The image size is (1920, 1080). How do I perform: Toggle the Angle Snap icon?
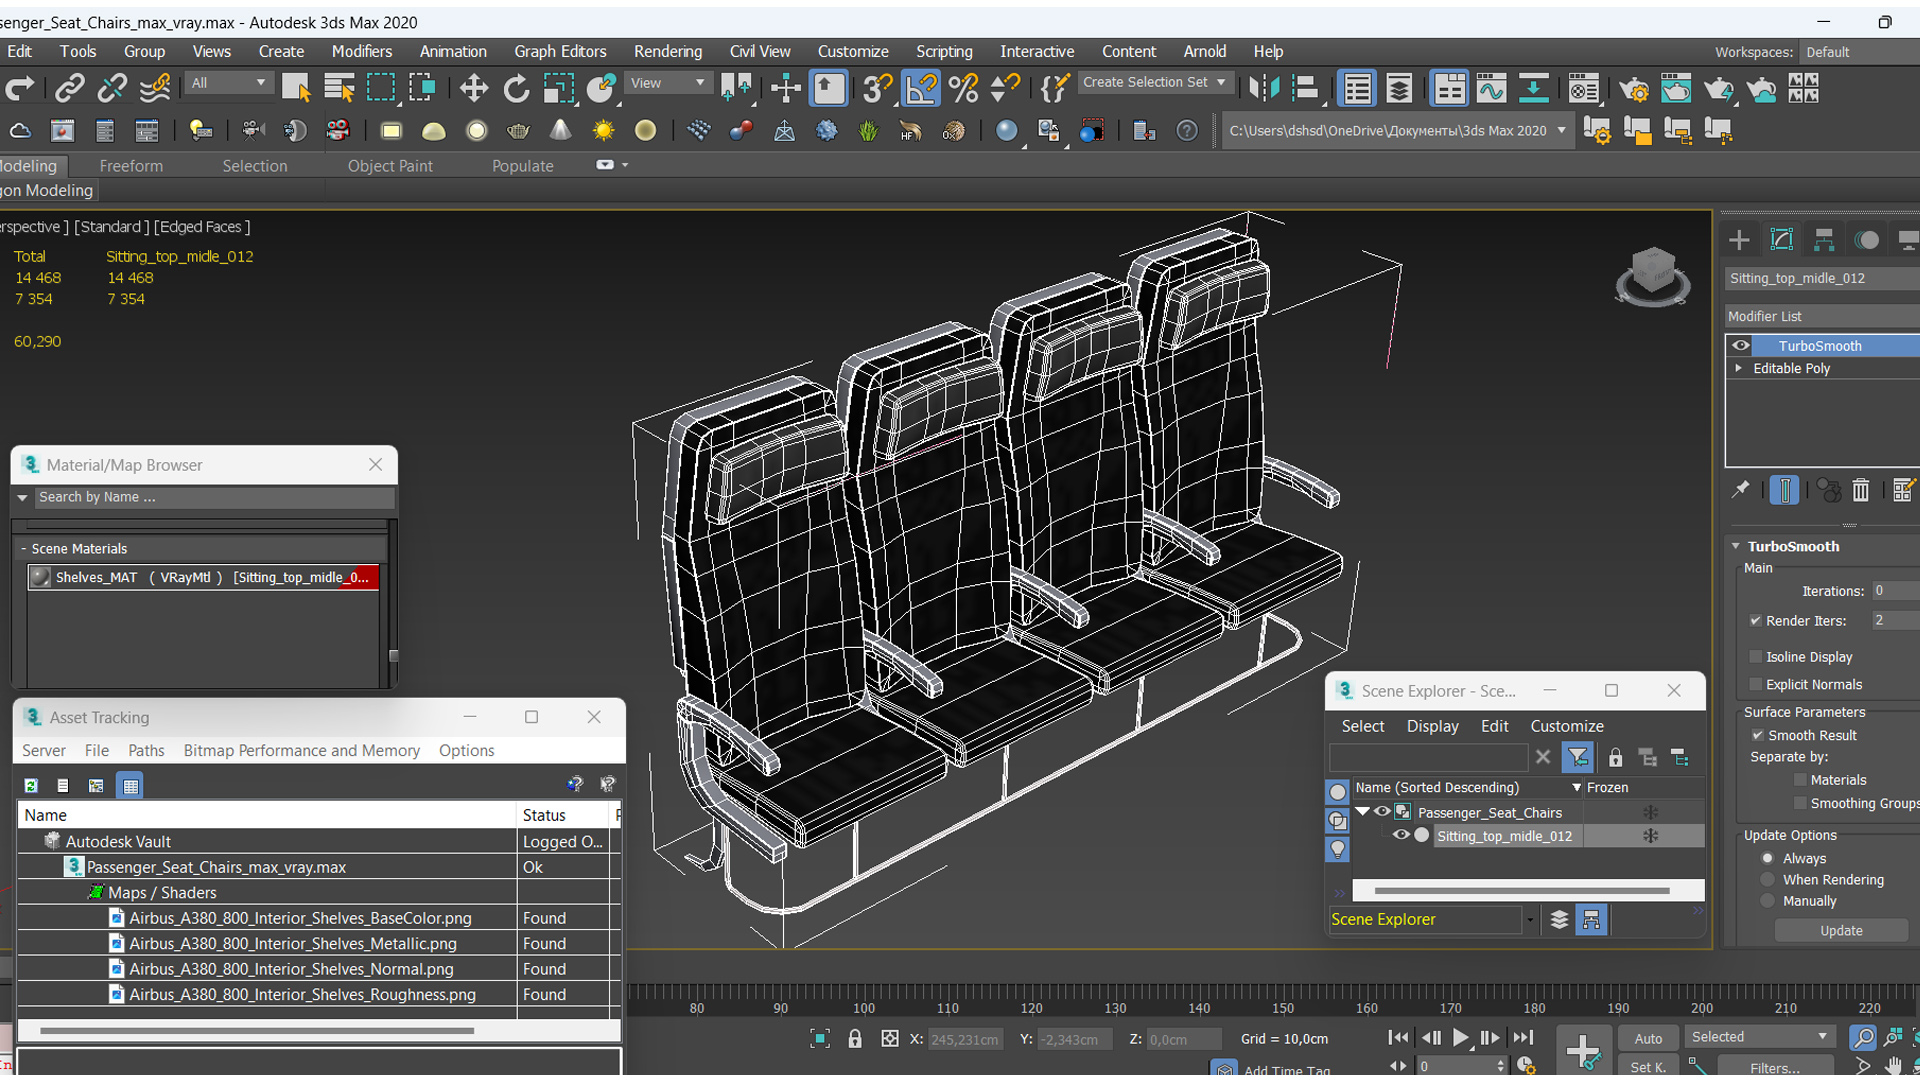tap(921, 89)
